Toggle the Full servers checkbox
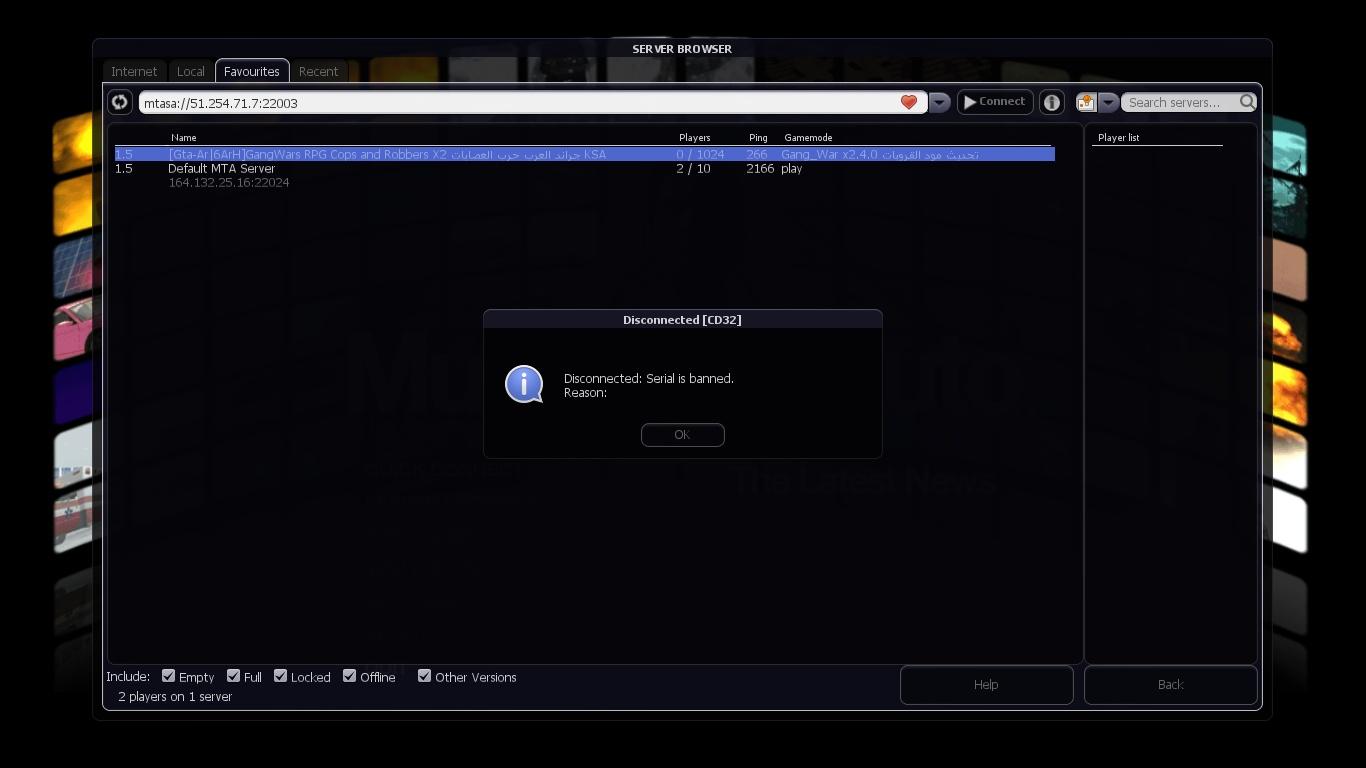This screenshot has width=1366, height=768. (233, 676)
